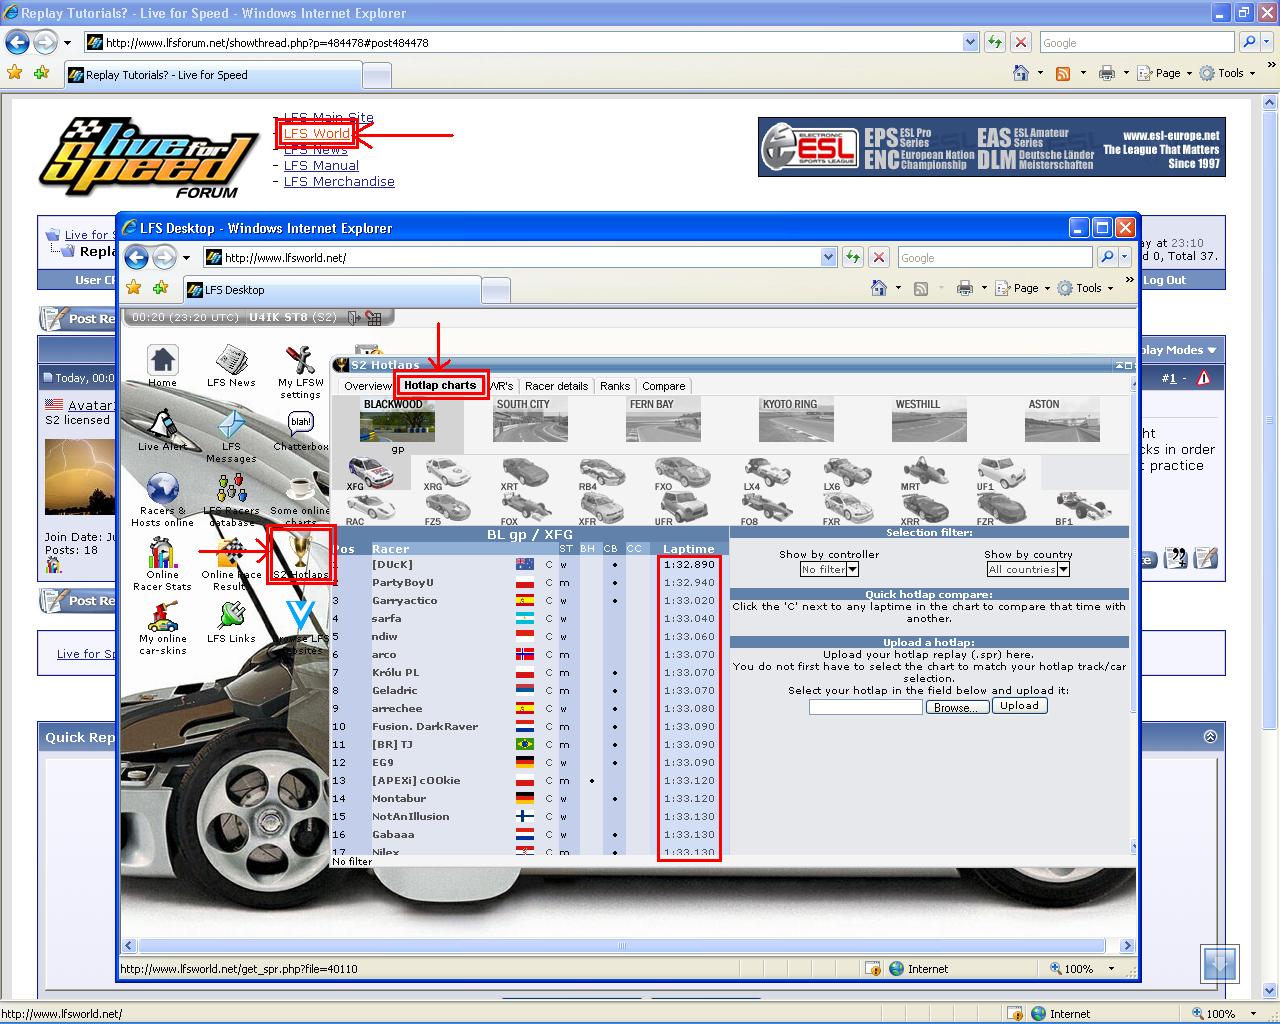Select the FOX car icon
This screenshot has height=1024, width=1280.
[x=524, y=508]
